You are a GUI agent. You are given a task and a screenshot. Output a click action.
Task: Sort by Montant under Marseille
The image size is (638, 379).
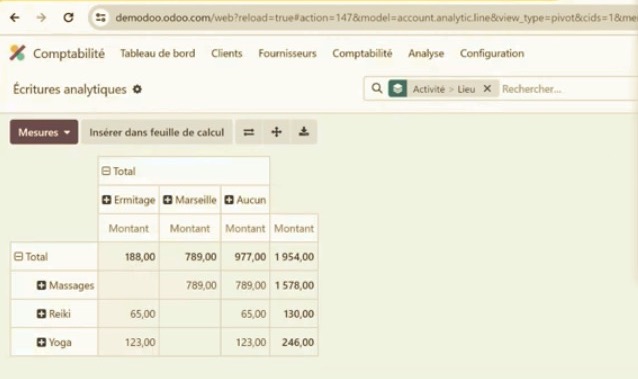tap(190, 228)
